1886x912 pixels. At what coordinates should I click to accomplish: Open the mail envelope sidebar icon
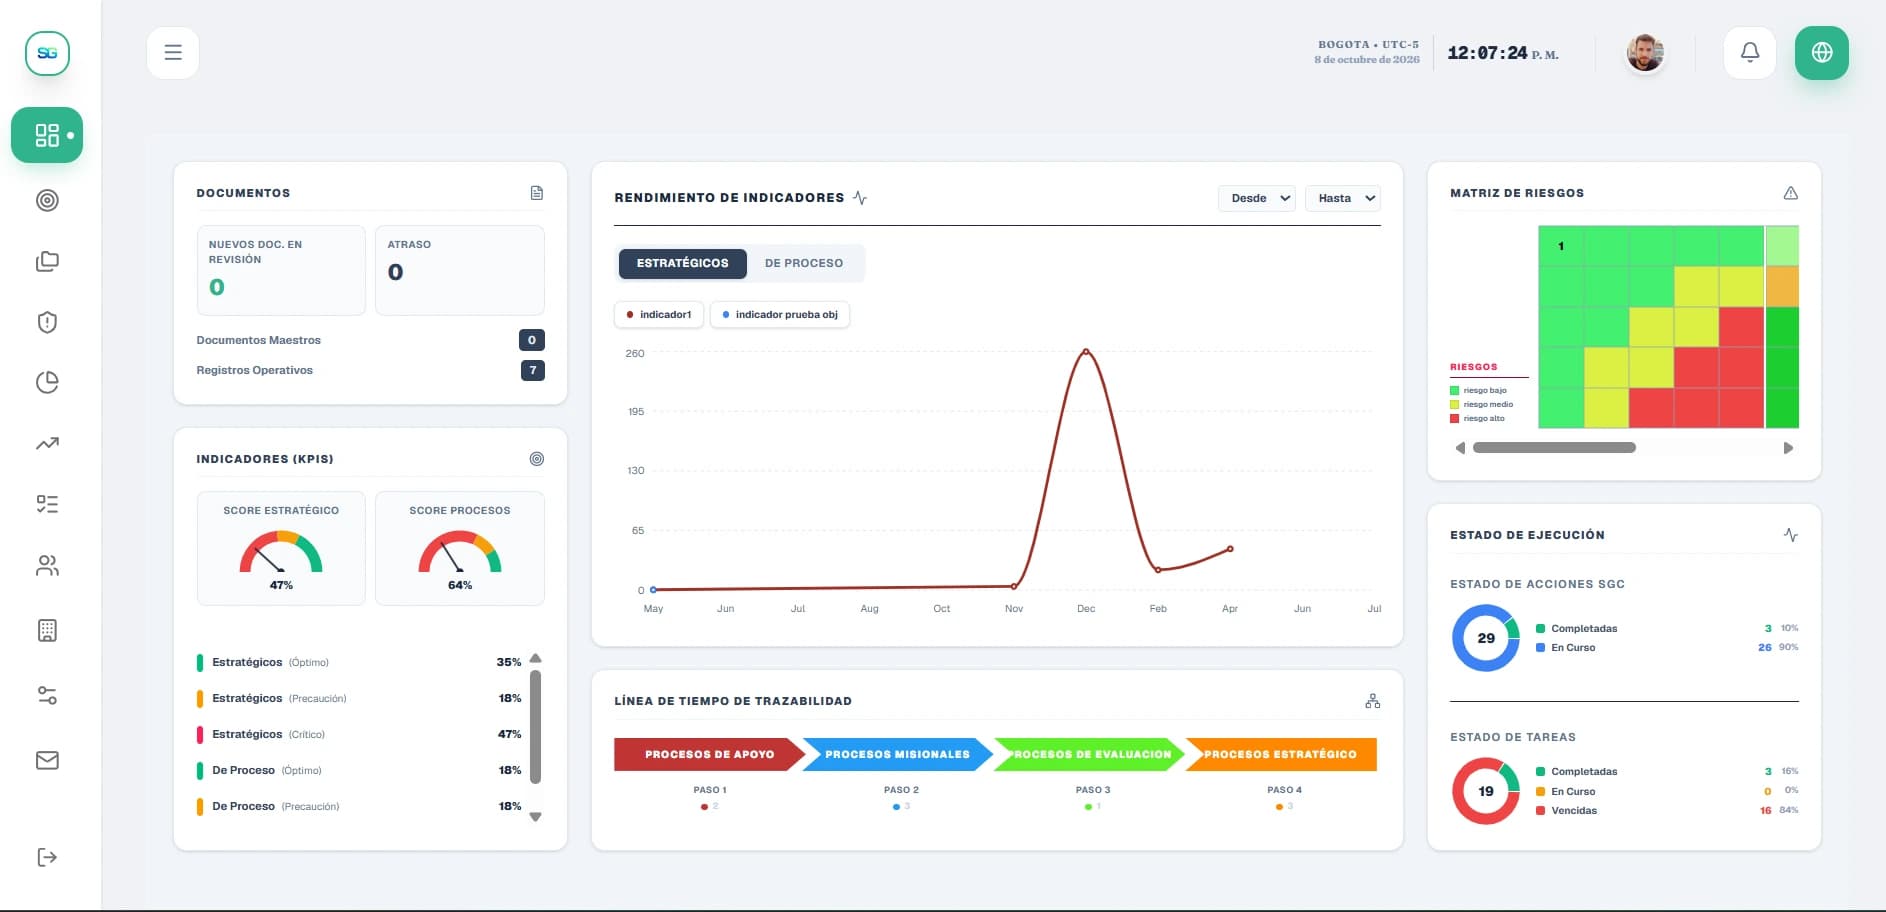tap(47, 760)
